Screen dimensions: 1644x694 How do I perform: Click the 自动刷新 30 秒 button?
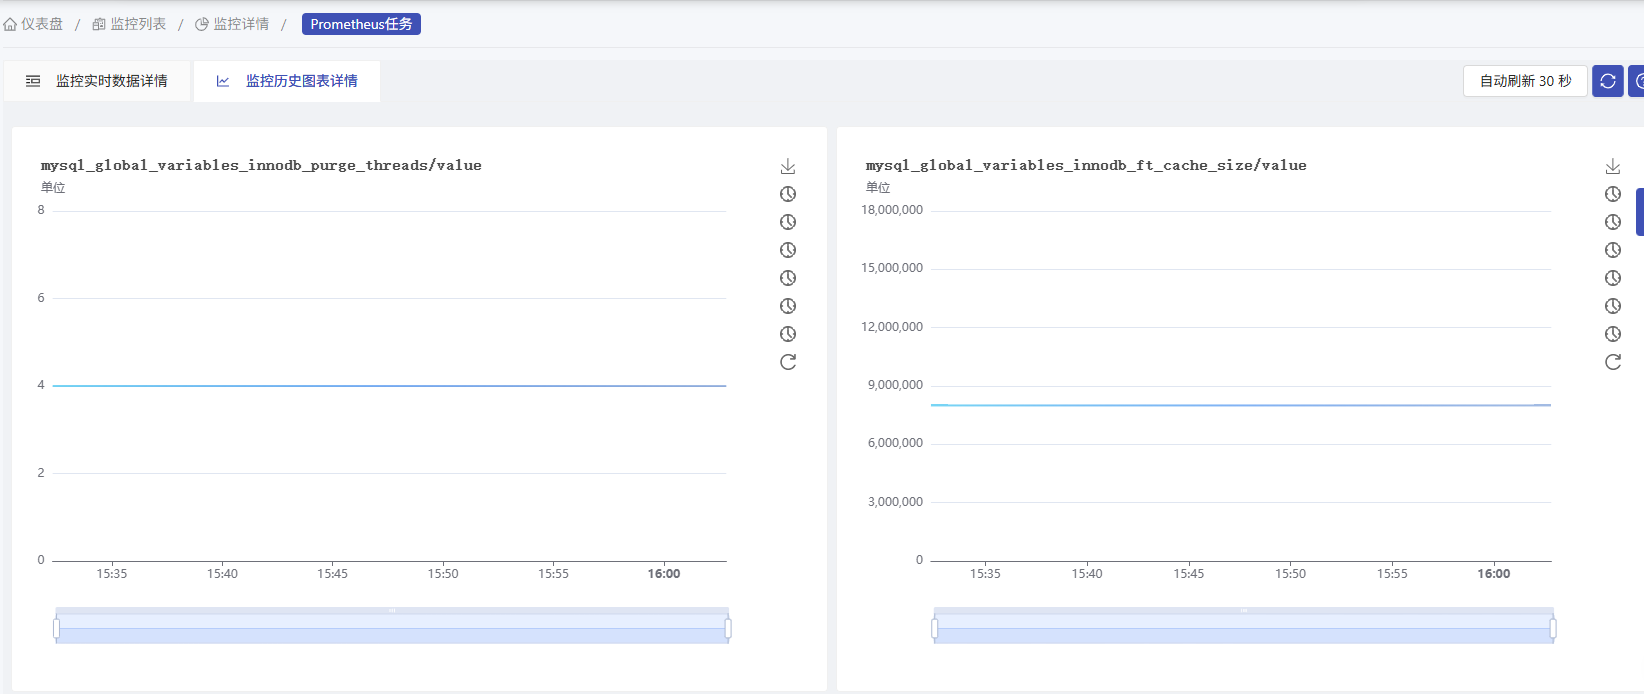click(1525, 81)
